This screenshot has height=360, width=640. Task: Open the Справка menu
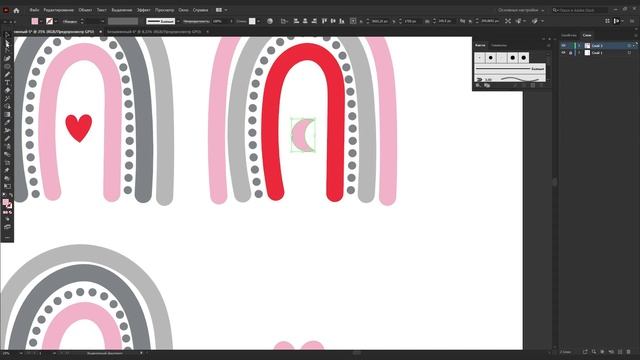200,10
